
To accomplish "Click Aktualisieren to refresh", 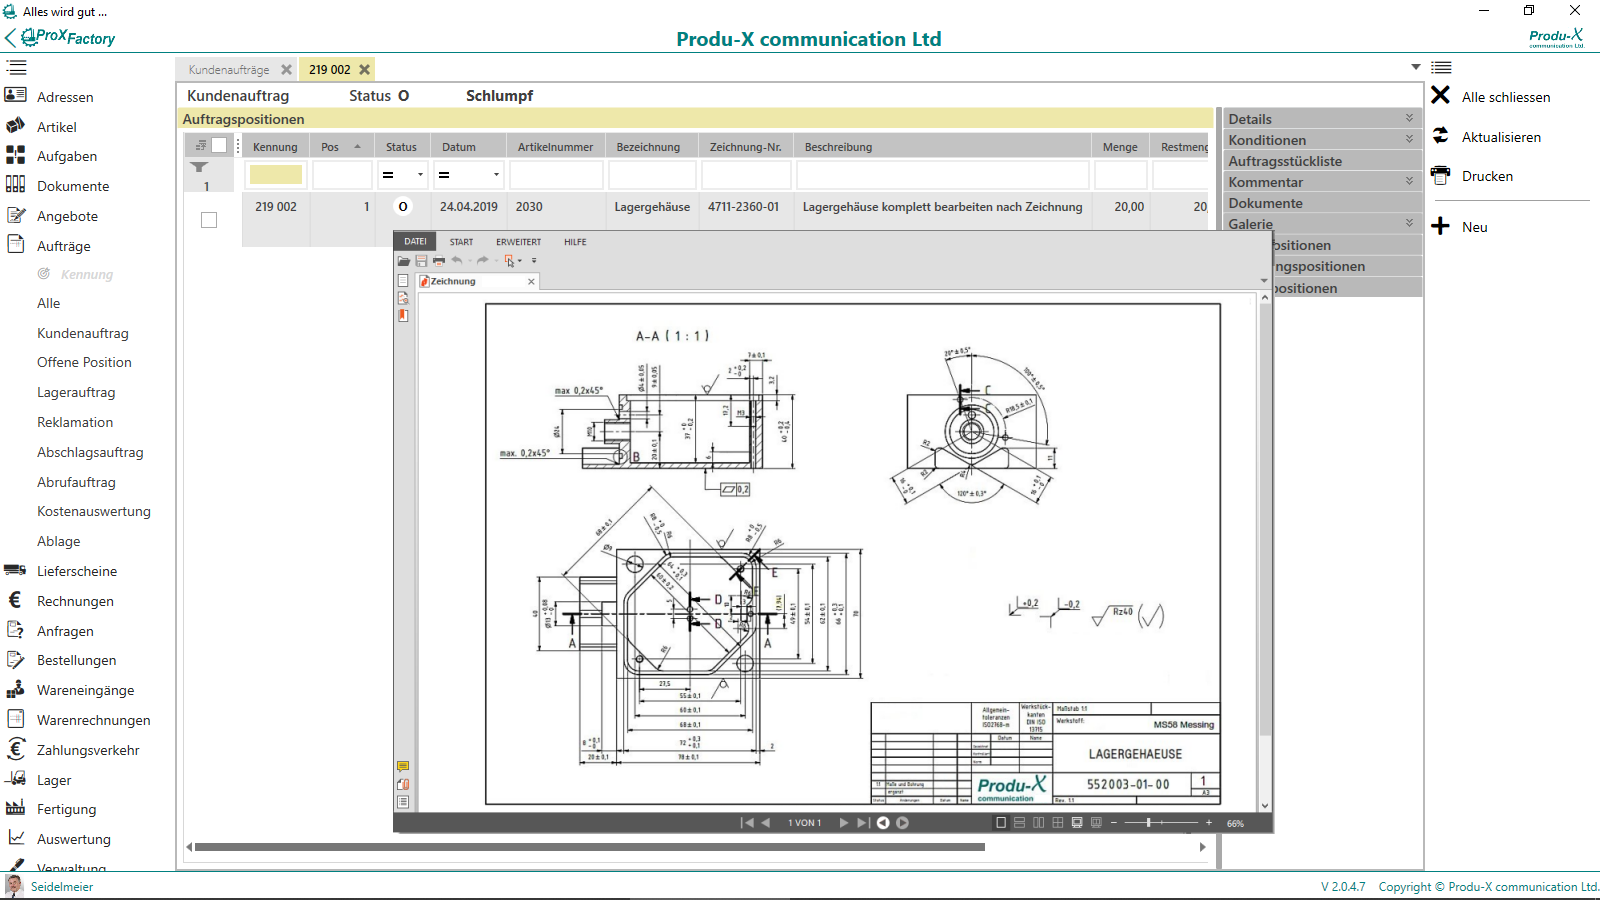I will click(x=1501, y=137).
